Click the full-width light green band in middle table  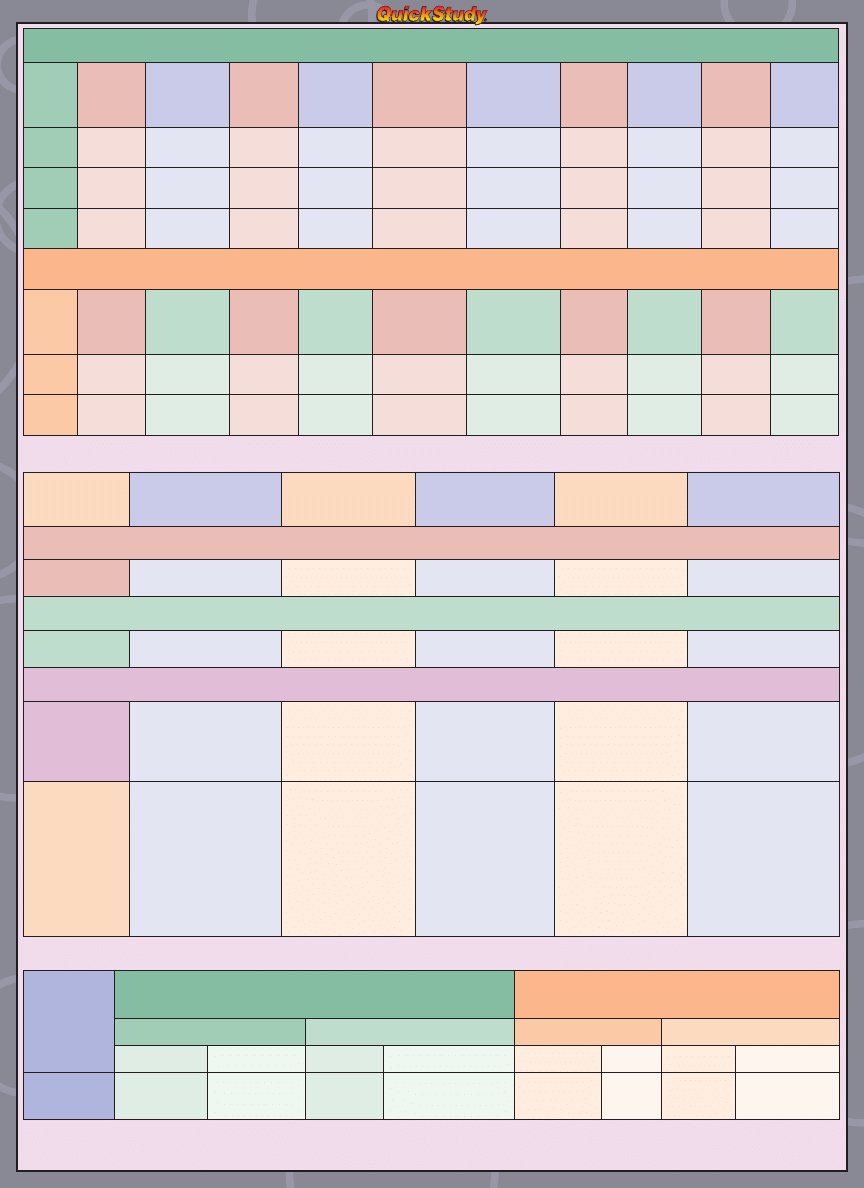pyautogui.click(x=430, y=613)
